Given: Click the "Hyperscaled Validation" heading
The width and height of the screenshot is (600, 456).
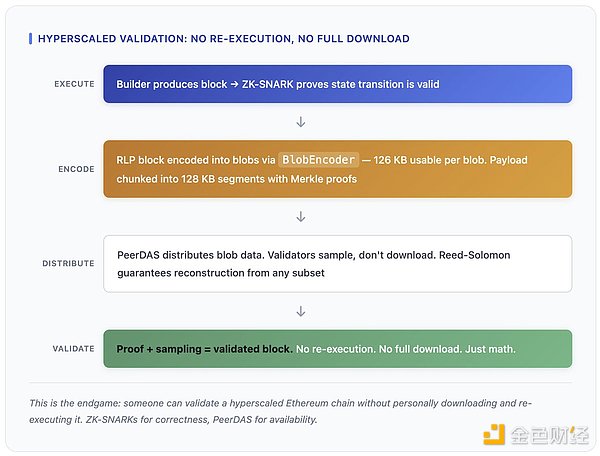Looking at the screenshot, I should (x=223, y=39).
